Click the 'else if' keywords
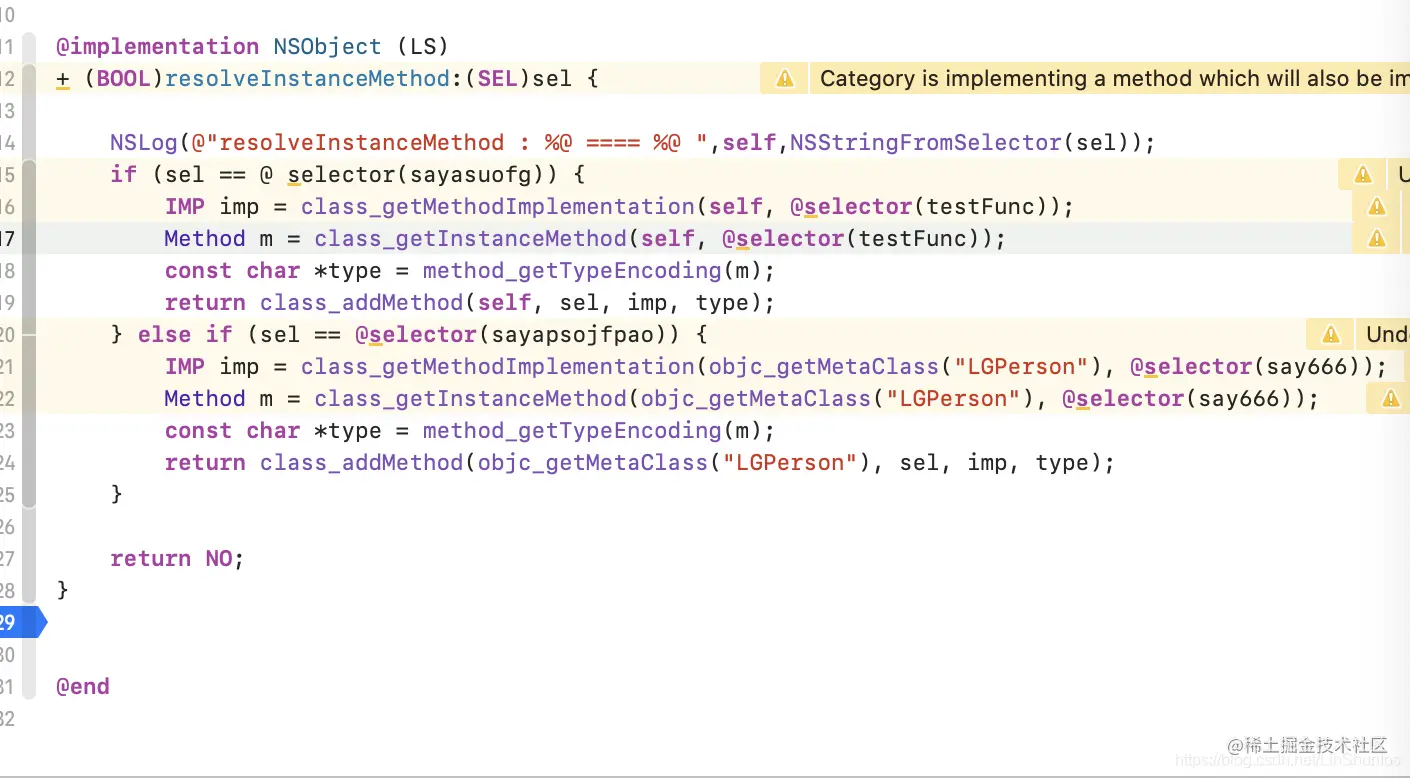 click(x=185, y=335)
